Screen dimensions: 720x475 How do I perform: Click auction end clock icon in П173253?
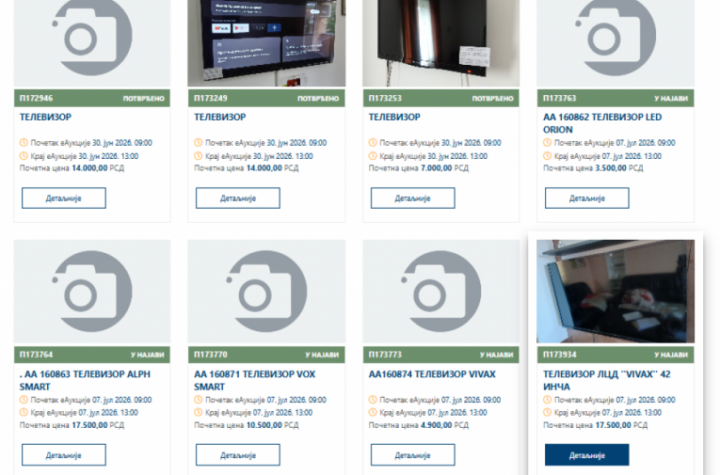[x=372, y=156]
